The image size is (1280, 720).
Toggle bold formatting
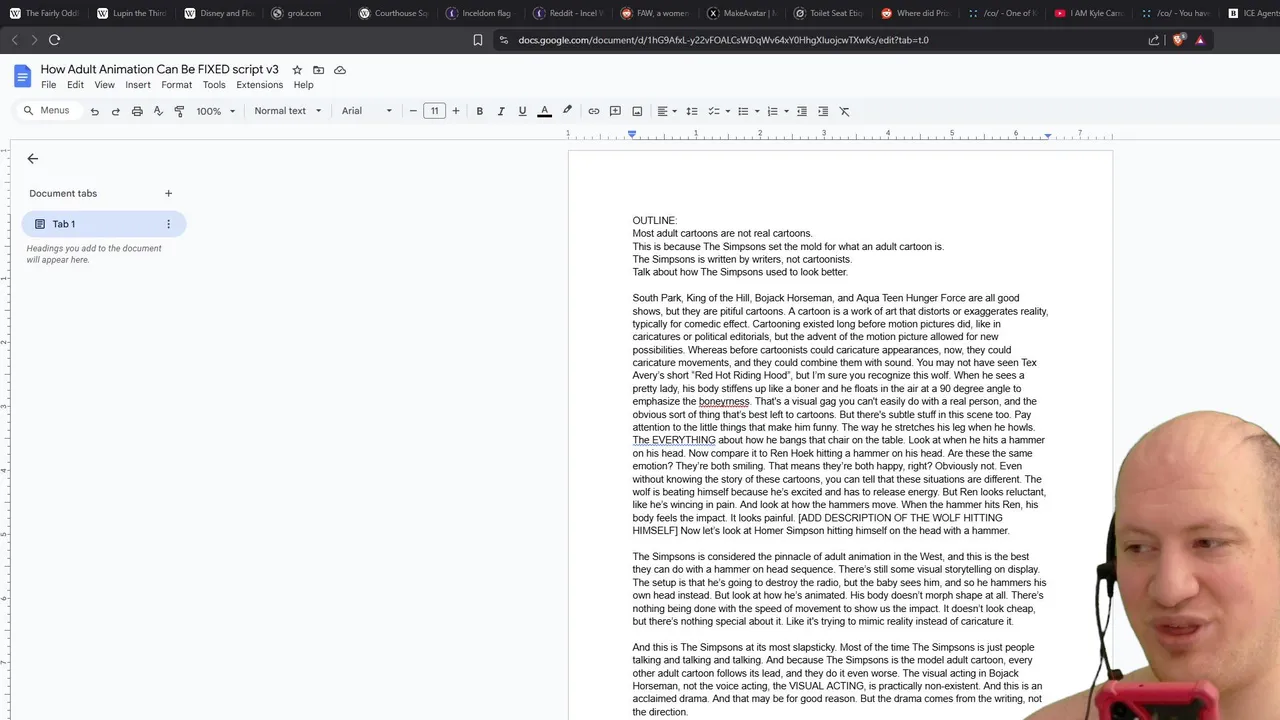[480, 111]
